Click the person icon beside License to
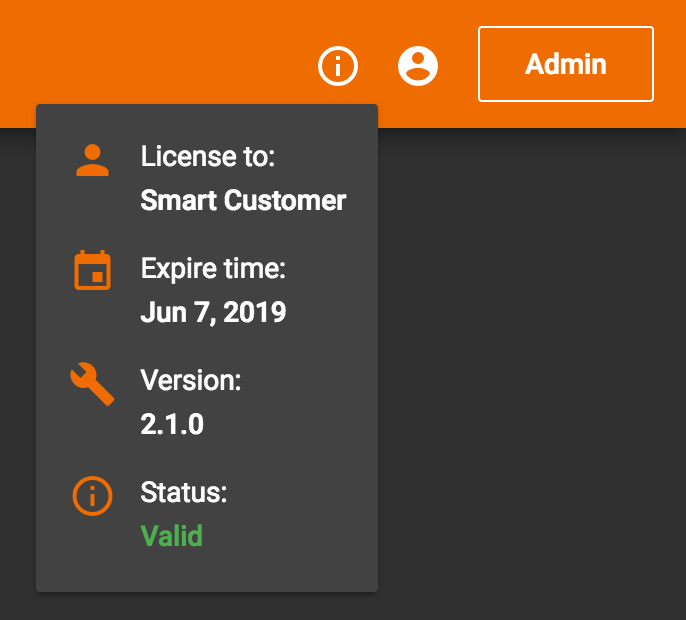 (x=92, y=160)
